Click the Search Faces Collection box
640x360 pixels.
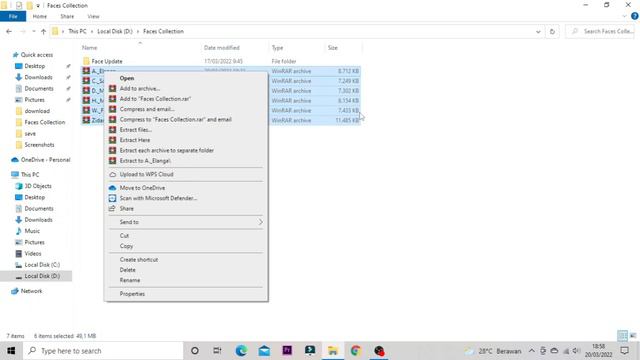click(x=600, y=31)
